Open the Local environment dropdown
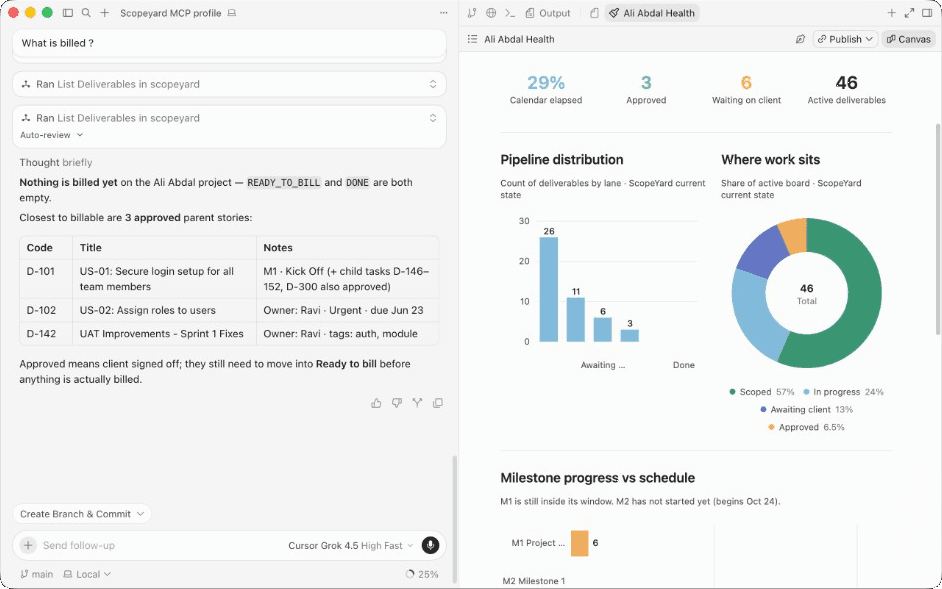Viewport: 942px width, 589px height. click(87, 574)
